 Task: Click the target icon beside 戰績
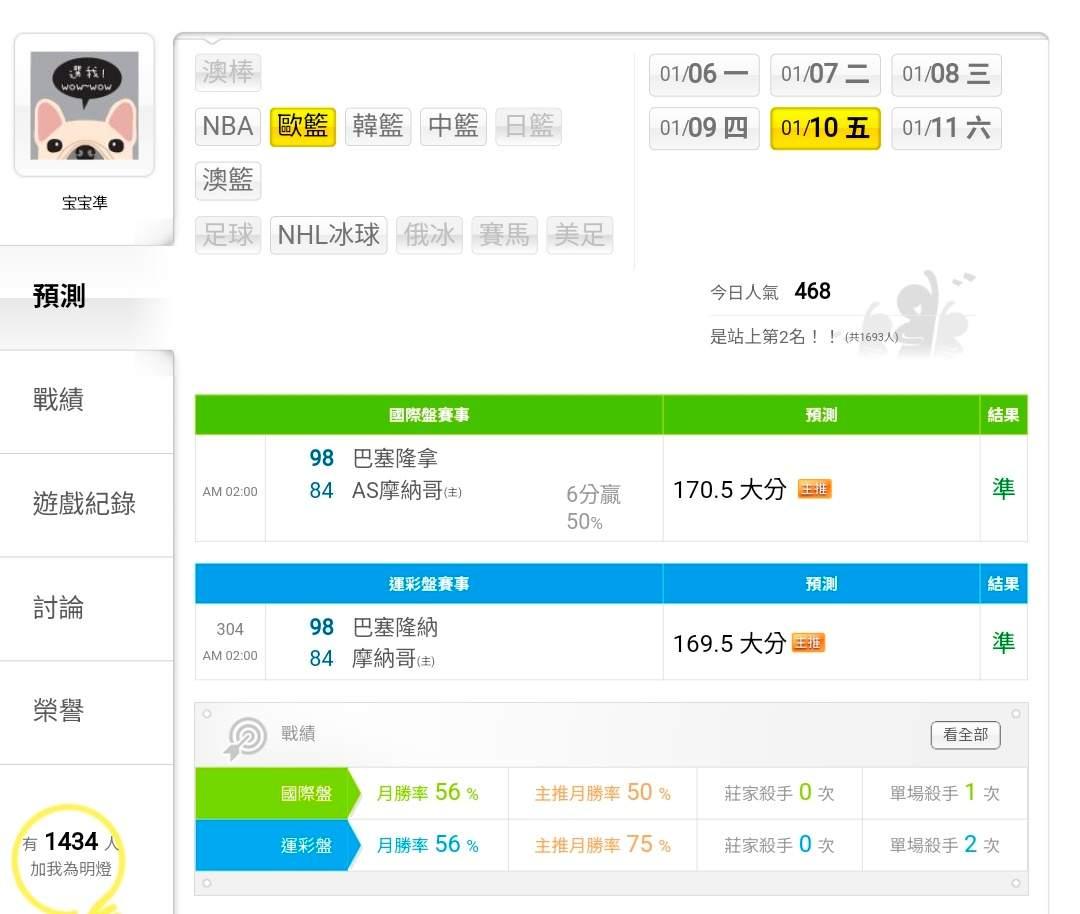[246, 737]
